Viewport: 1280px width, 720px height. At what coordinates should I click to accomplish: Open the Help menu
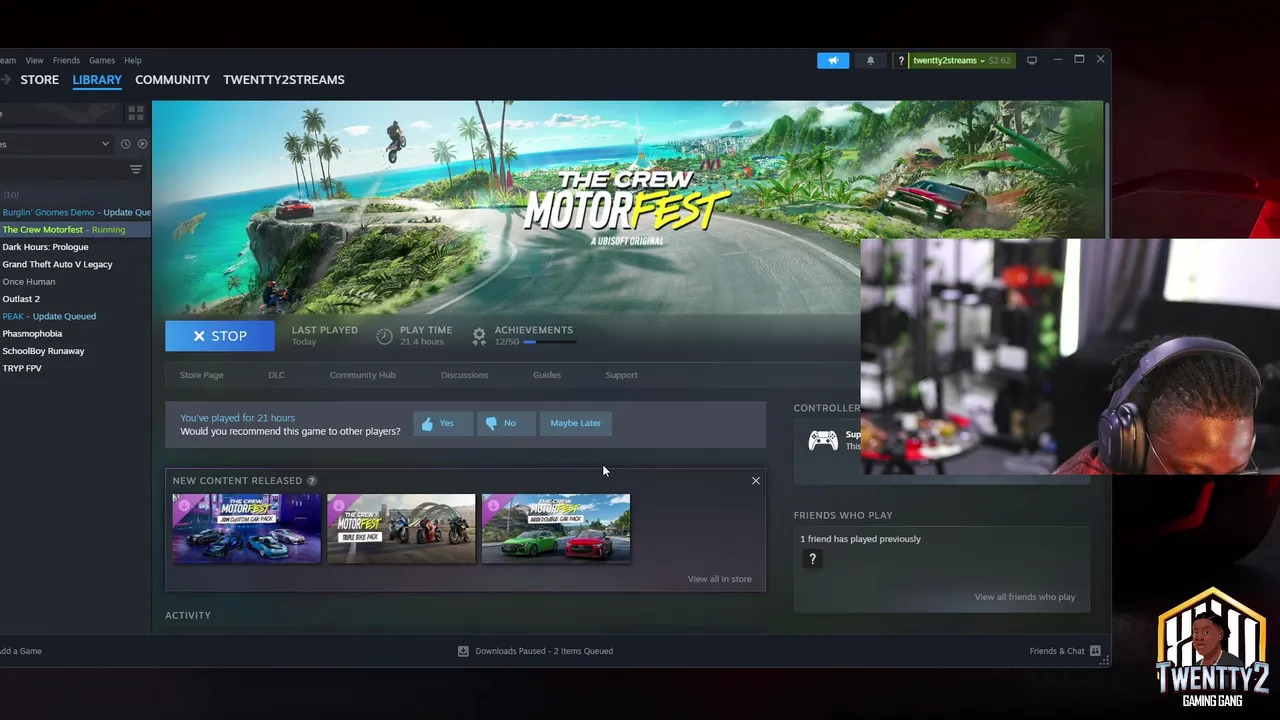(x=133, y=60)
